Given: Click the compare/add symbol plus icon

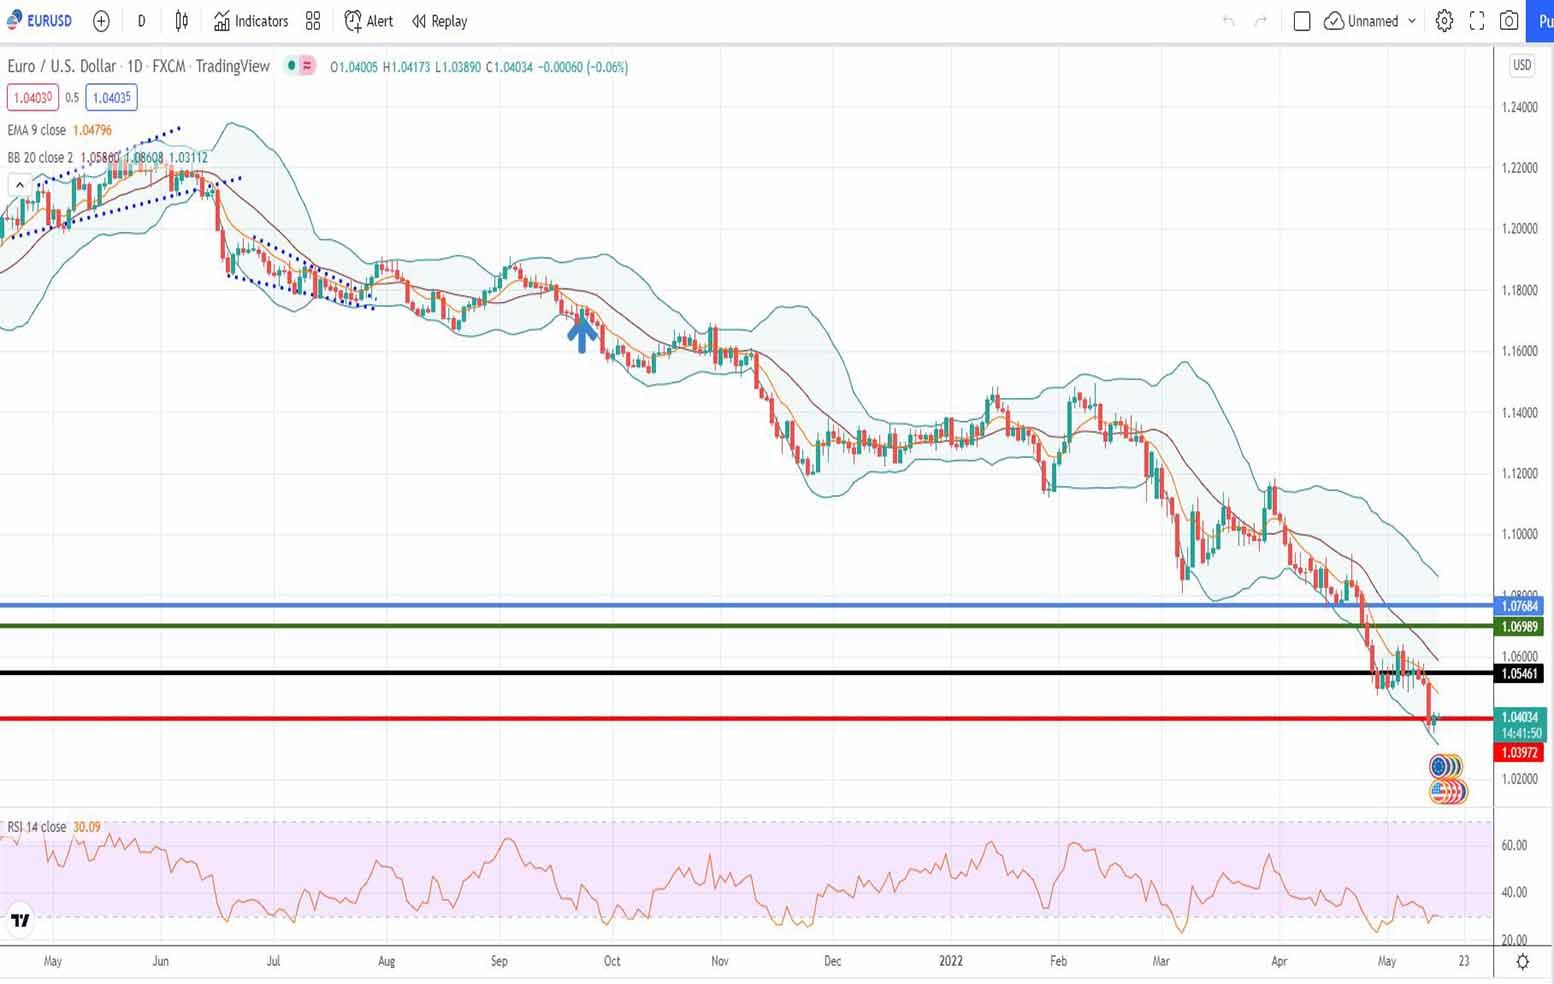Looking at the screenshot, I should click(101, 21).
